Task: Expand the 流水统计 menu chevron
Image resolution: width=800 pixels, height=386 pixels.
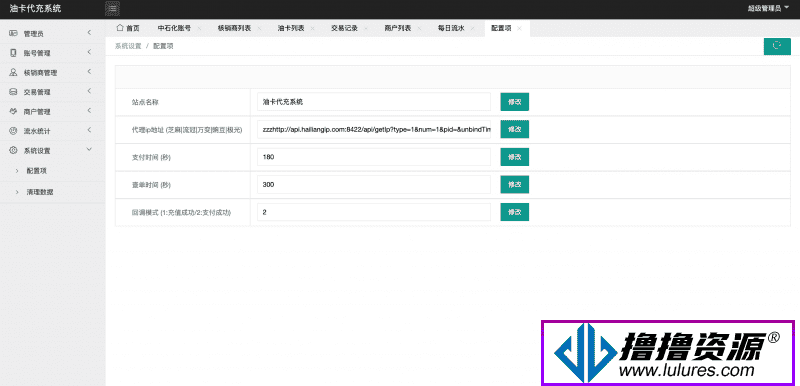Action: click(x=89, y=131)
